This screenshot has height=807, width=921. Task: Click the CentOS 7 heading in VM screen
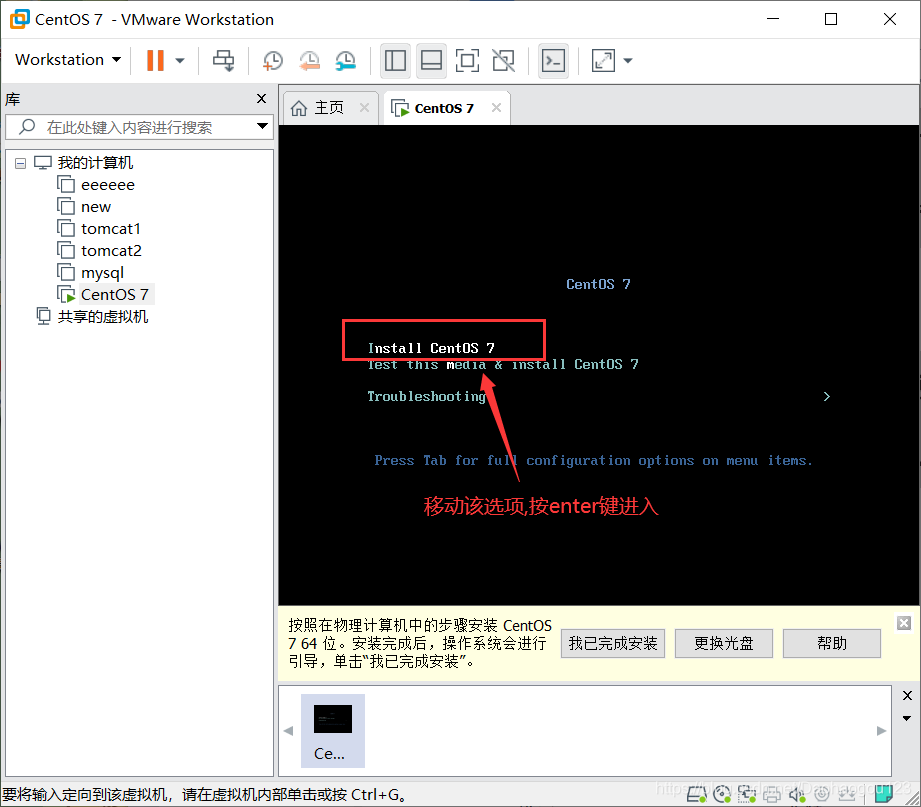click(x=598, y=284)
